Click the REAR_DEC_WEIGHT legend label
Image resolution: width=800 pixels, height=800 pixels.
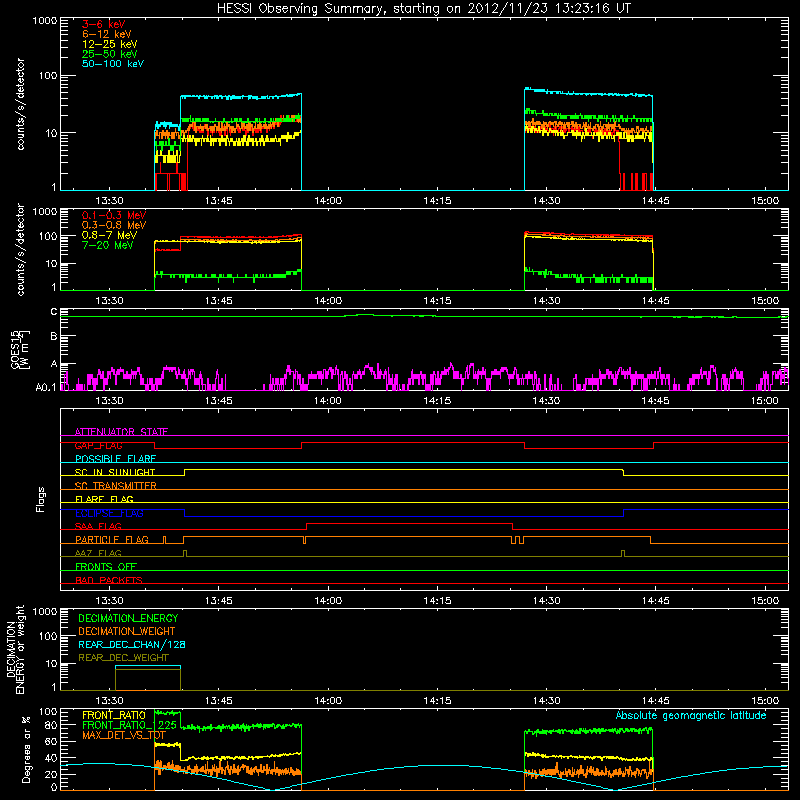pos(123,658)
